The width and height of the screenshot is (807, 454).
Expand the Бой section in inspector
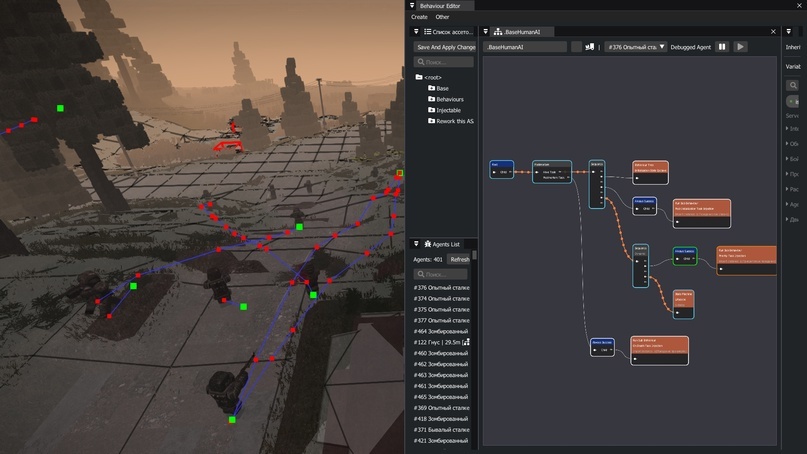tap(793, 159)
